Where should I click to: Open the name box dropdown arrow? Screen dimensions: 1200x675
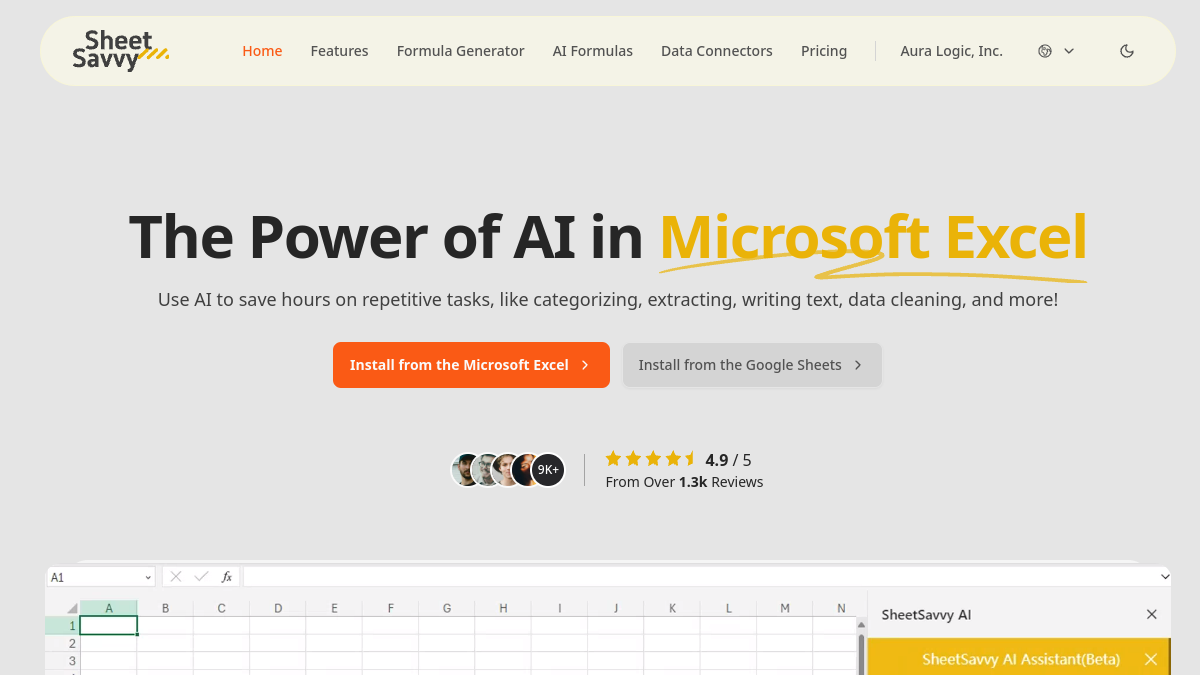[x=149, y=577]
